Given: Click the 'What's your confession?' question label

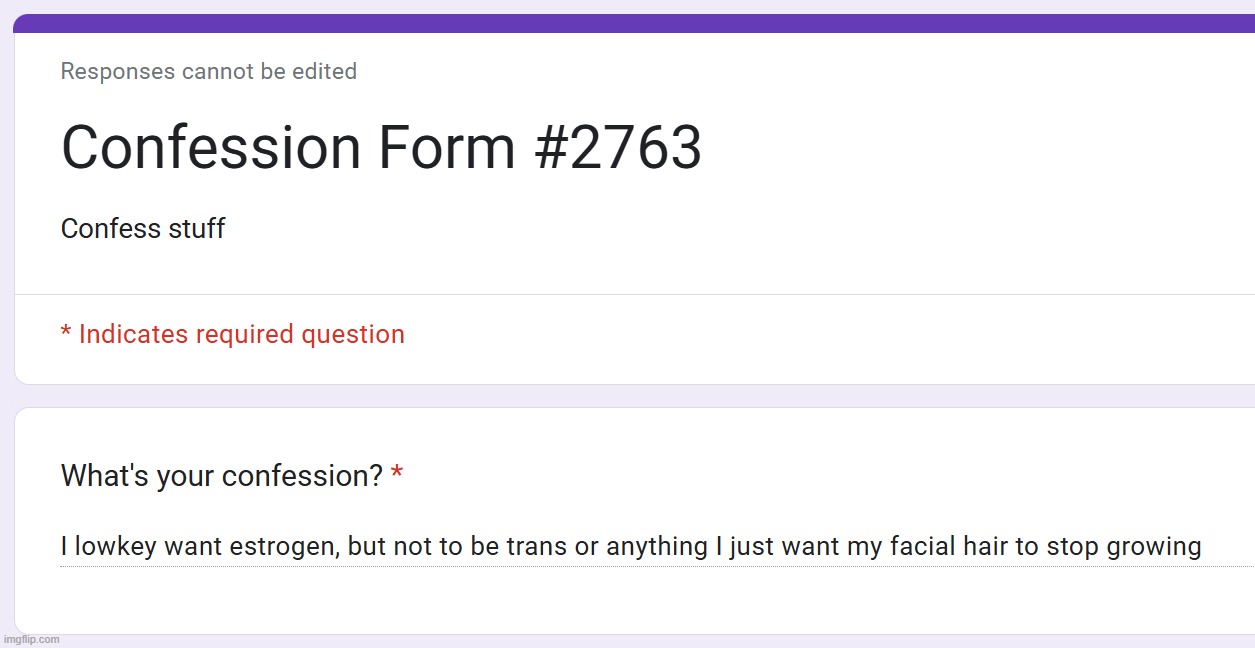Looking at the screenshot, I should [222, 476].
